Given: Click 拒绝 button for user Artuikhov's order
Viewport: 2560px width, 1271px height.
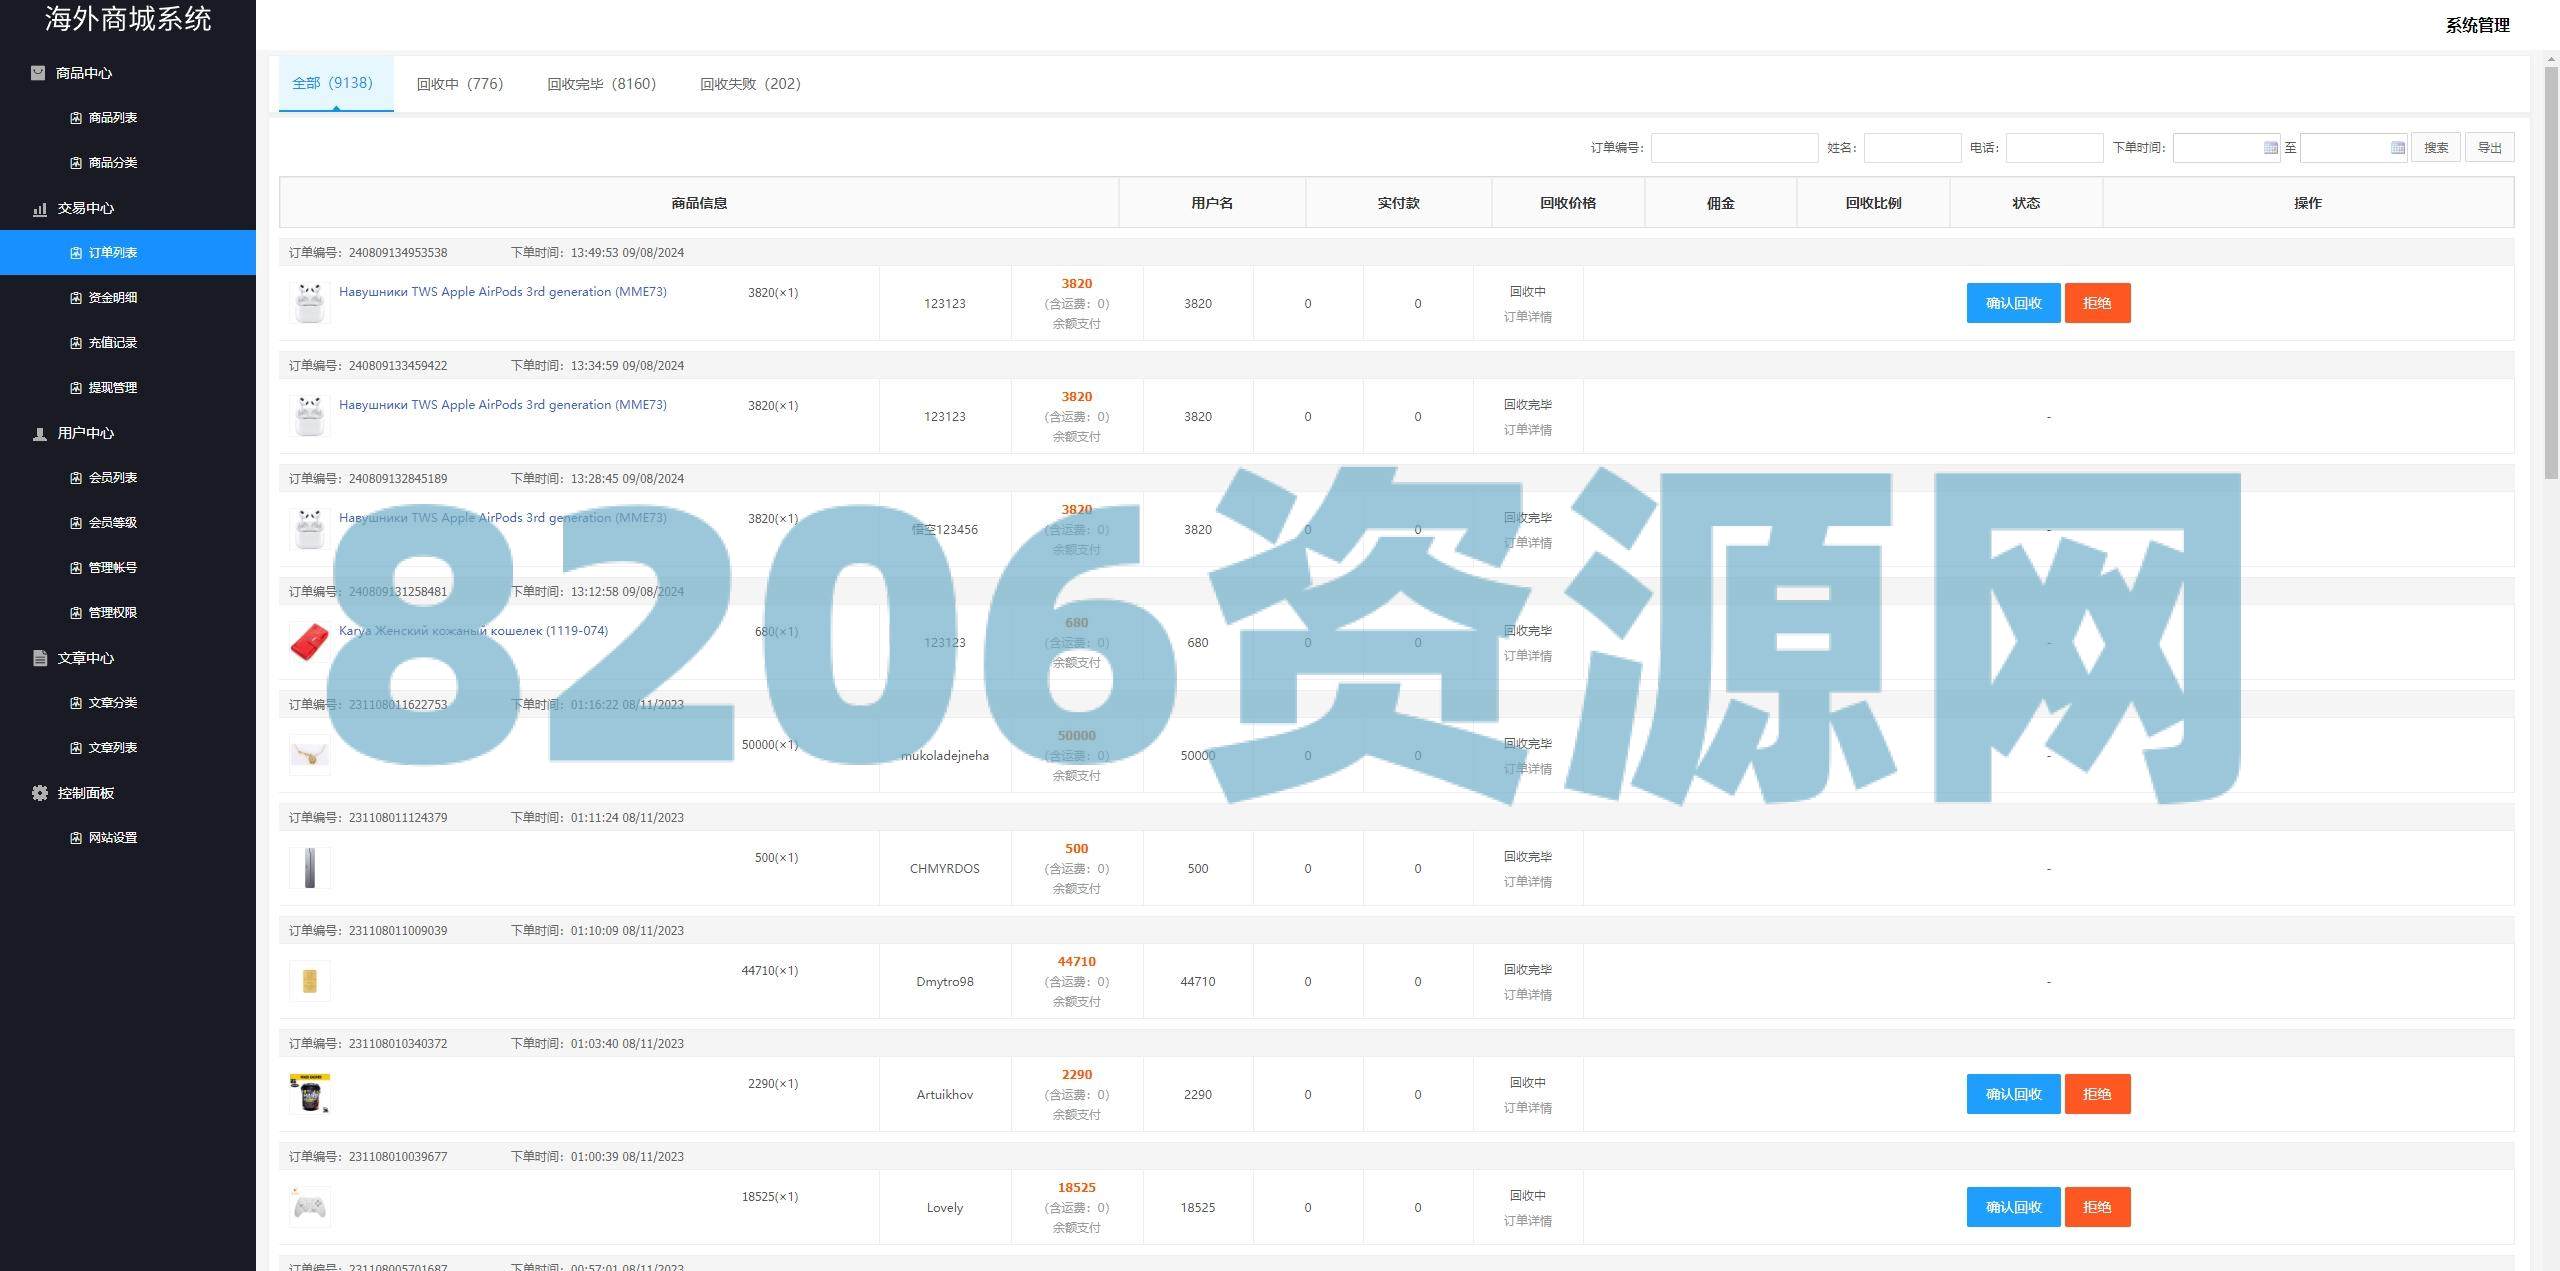Looking at the screenshot, I should point(2096,1094).
